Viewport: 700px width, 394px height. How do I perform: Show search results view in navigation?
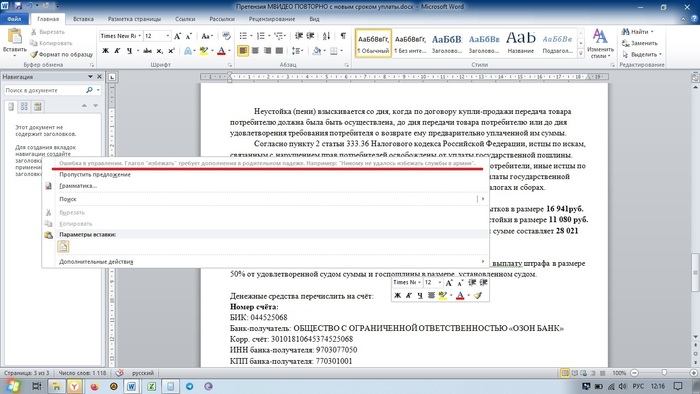point(38,106)
